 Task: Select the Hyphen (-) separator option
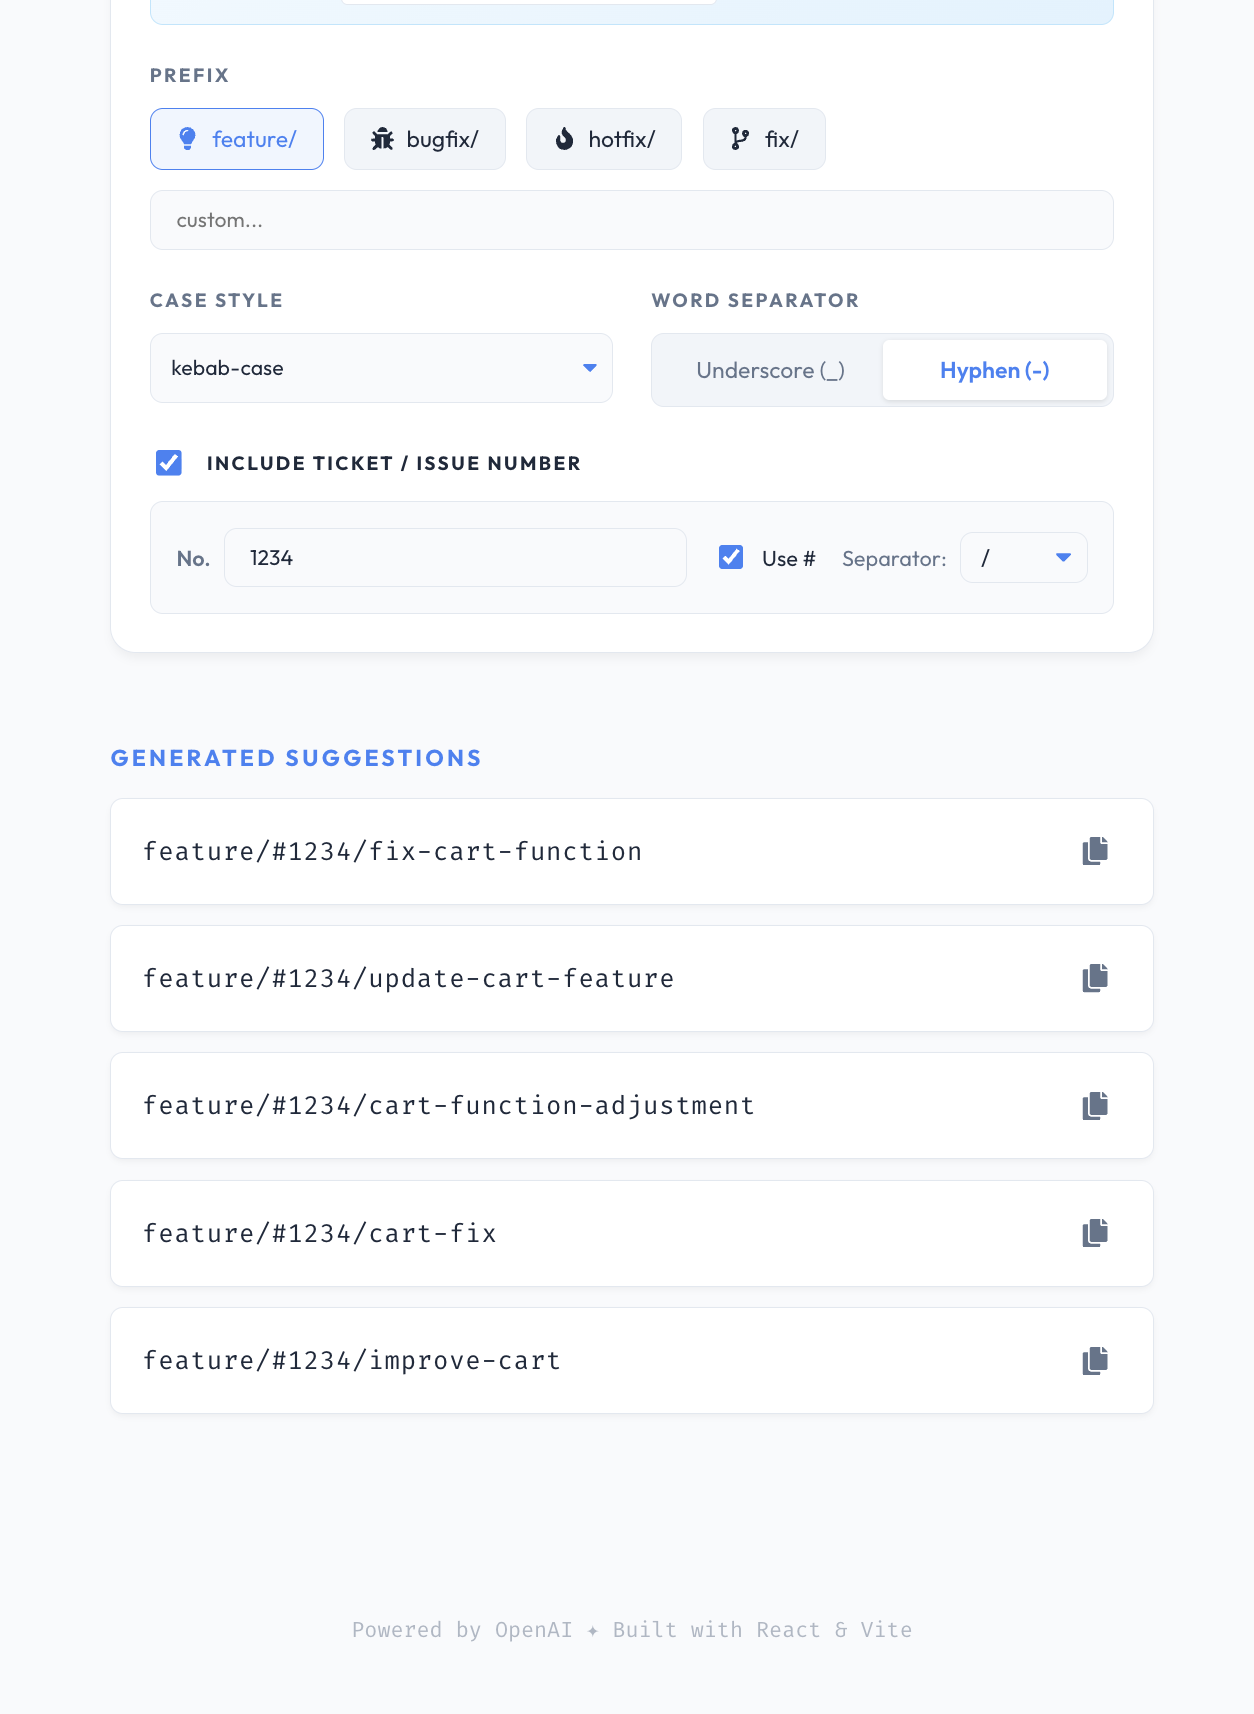[x=994, y=370]
